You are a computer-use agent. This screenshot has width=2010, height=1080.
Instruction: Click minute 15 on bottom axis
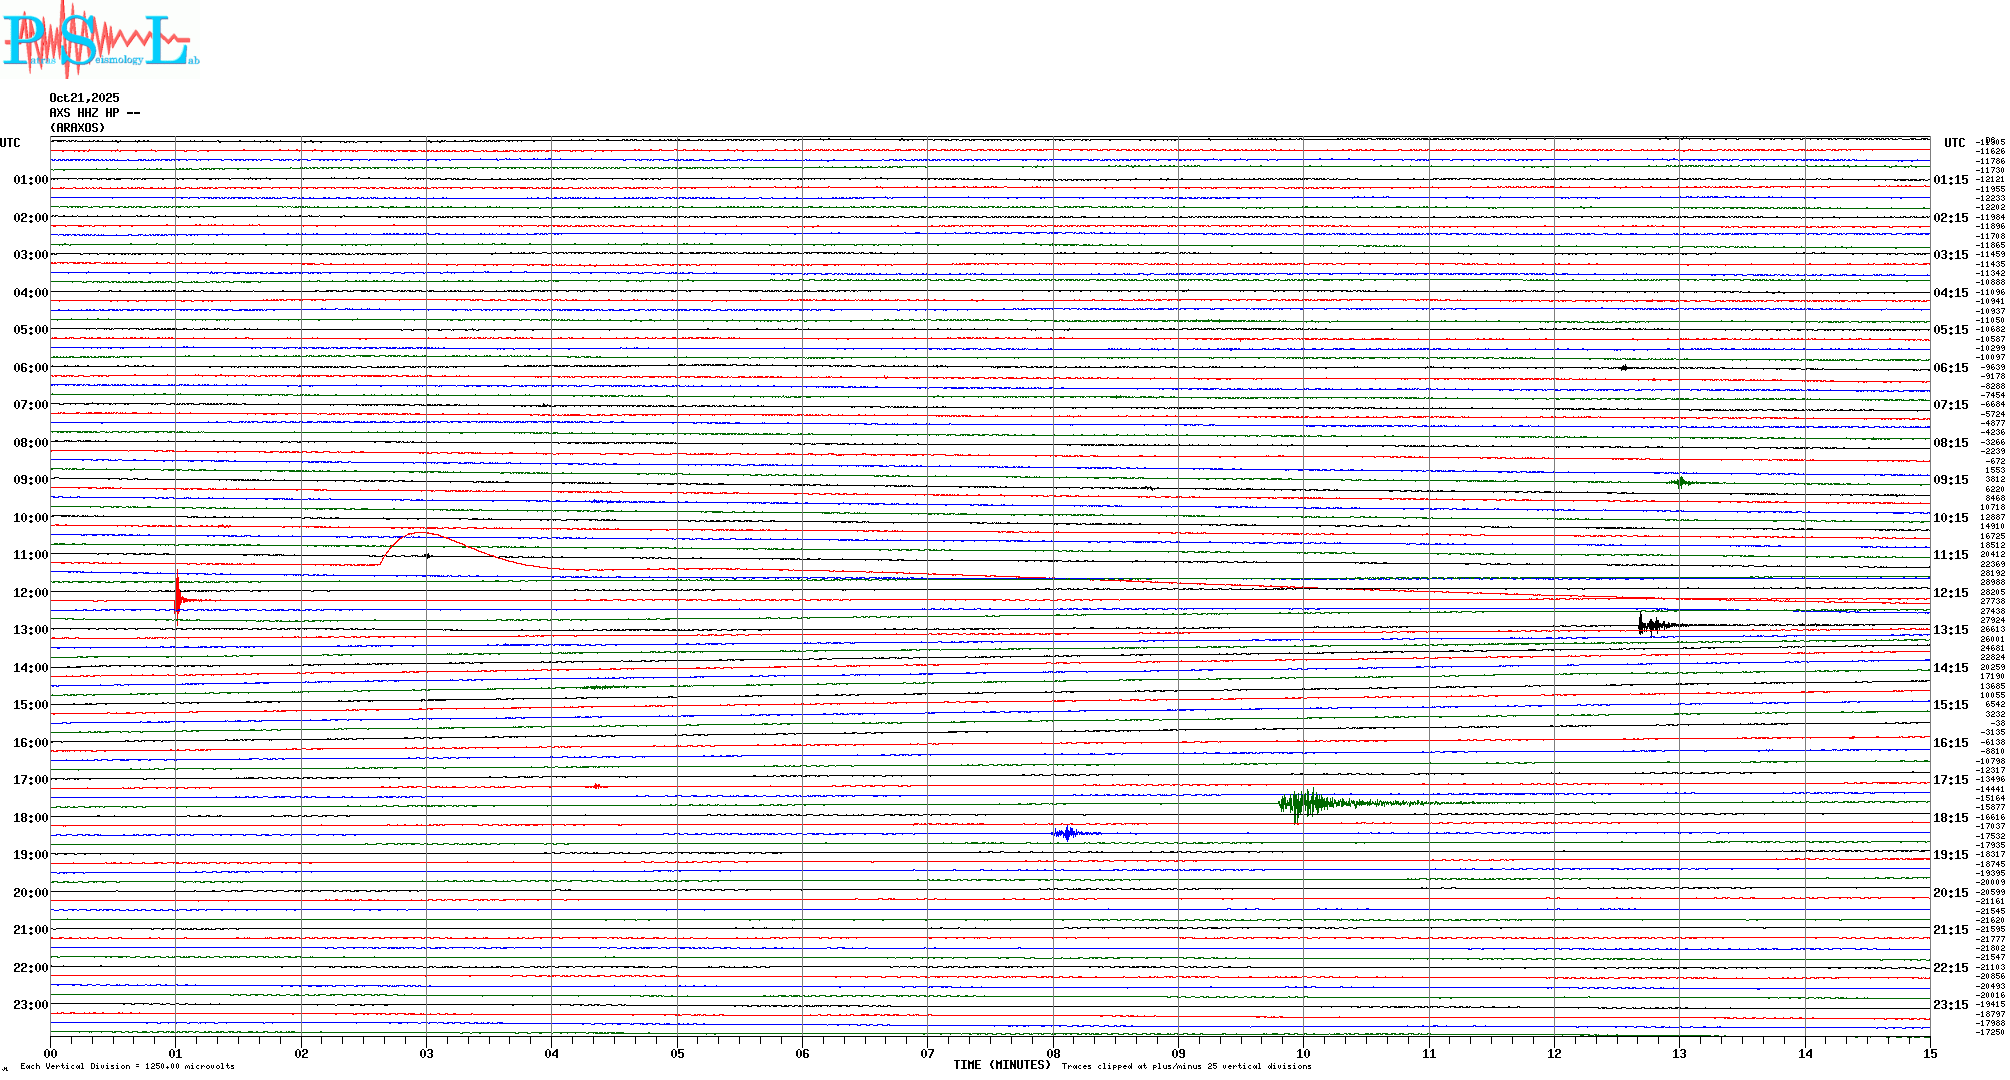1929,1054
